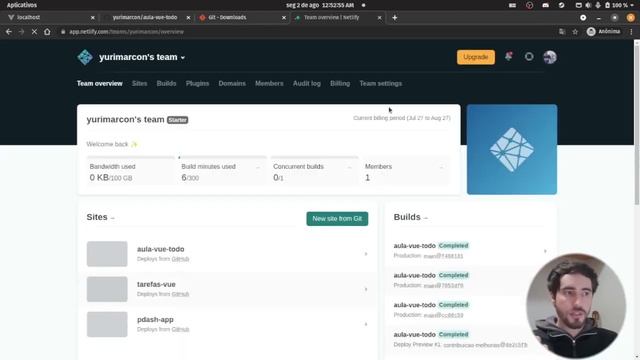Open the battery indicator in top bar

[x=617, y=5]
